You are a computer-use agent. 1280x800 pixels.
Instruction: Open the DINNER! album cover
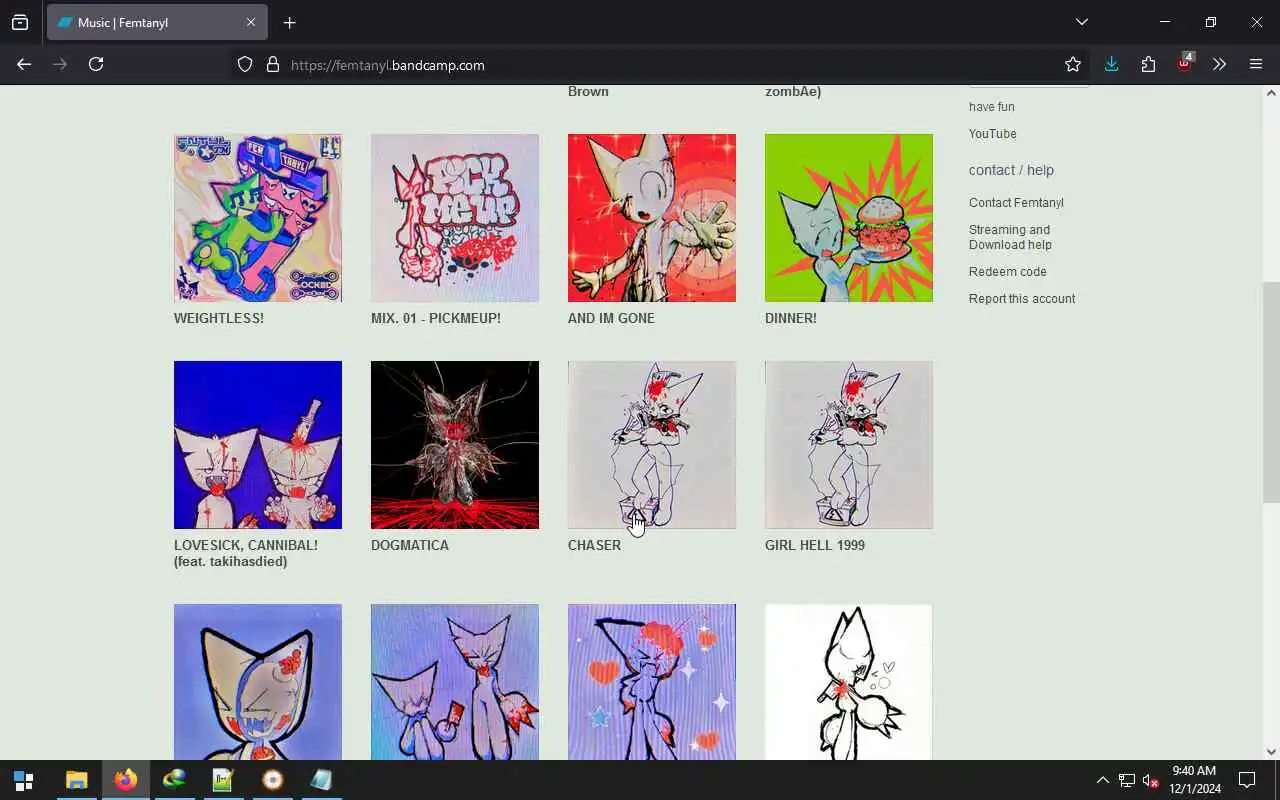click(x=849, y=218)
